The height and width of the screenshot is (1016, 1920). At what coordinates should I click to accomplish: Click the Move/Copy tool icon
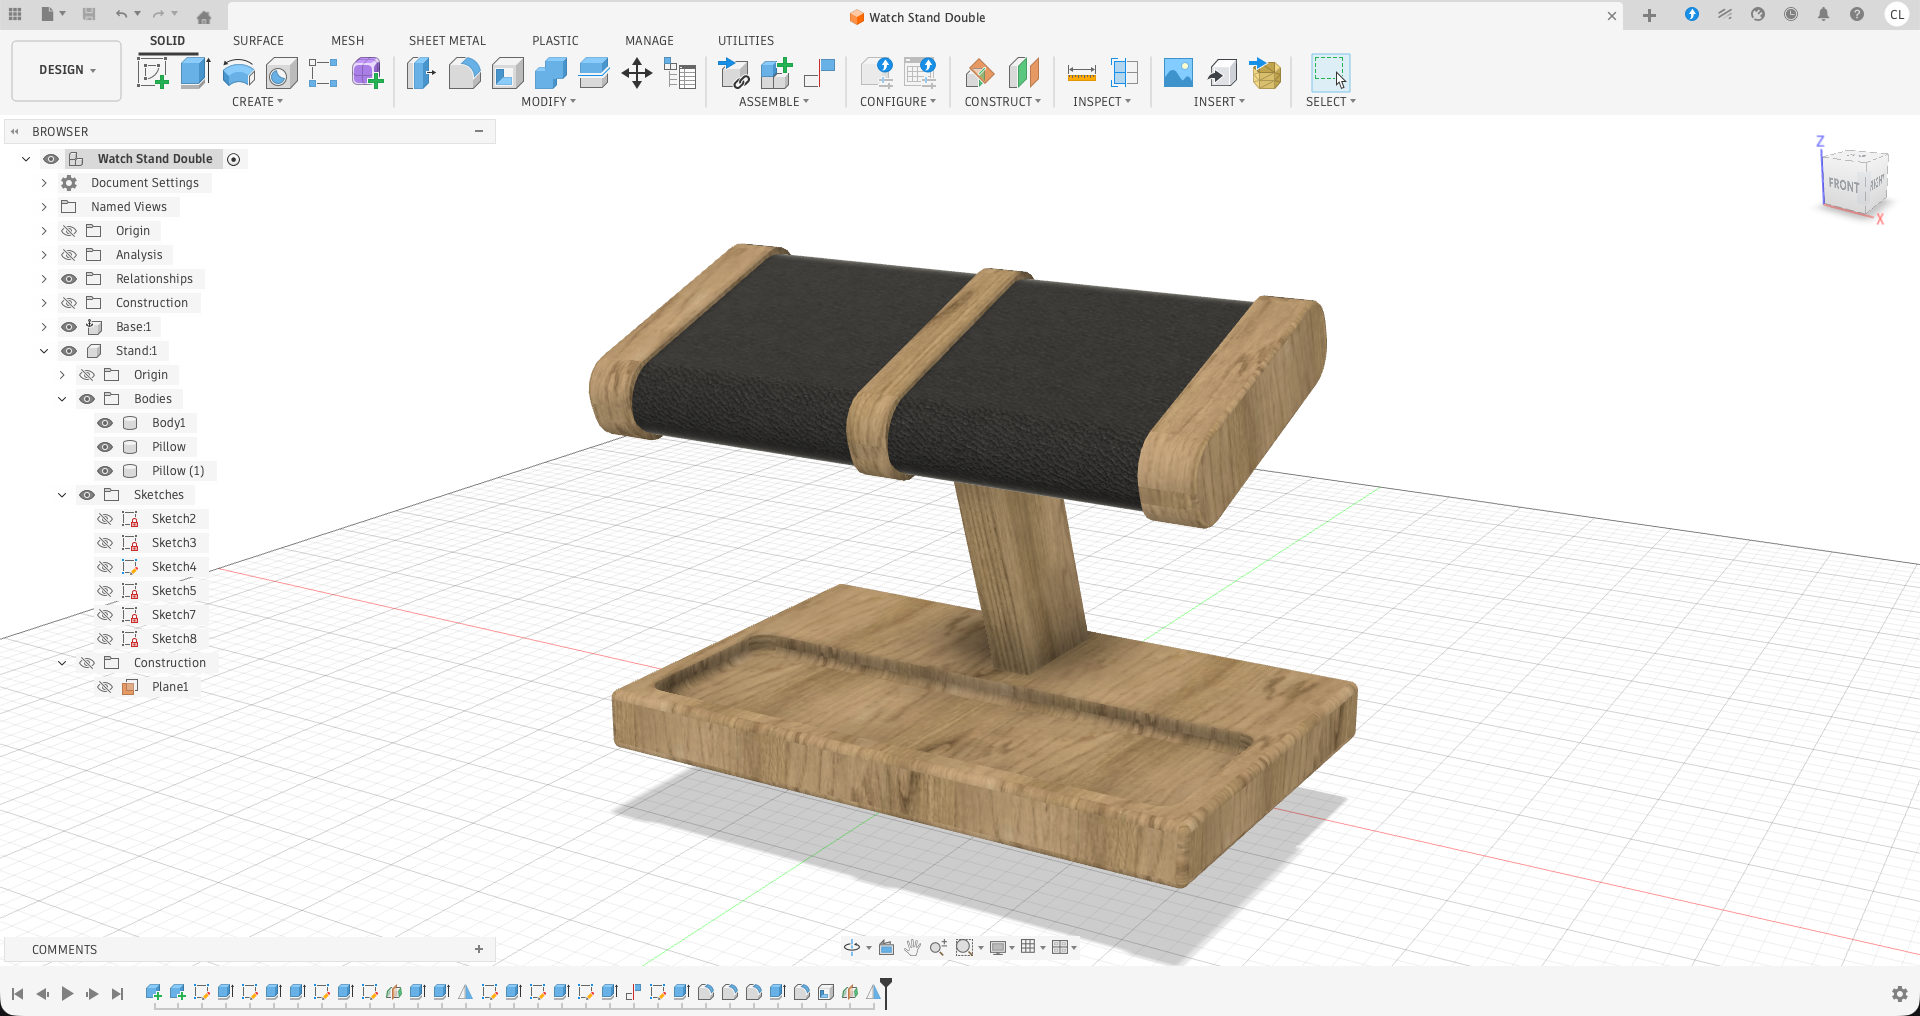[637, 73]
